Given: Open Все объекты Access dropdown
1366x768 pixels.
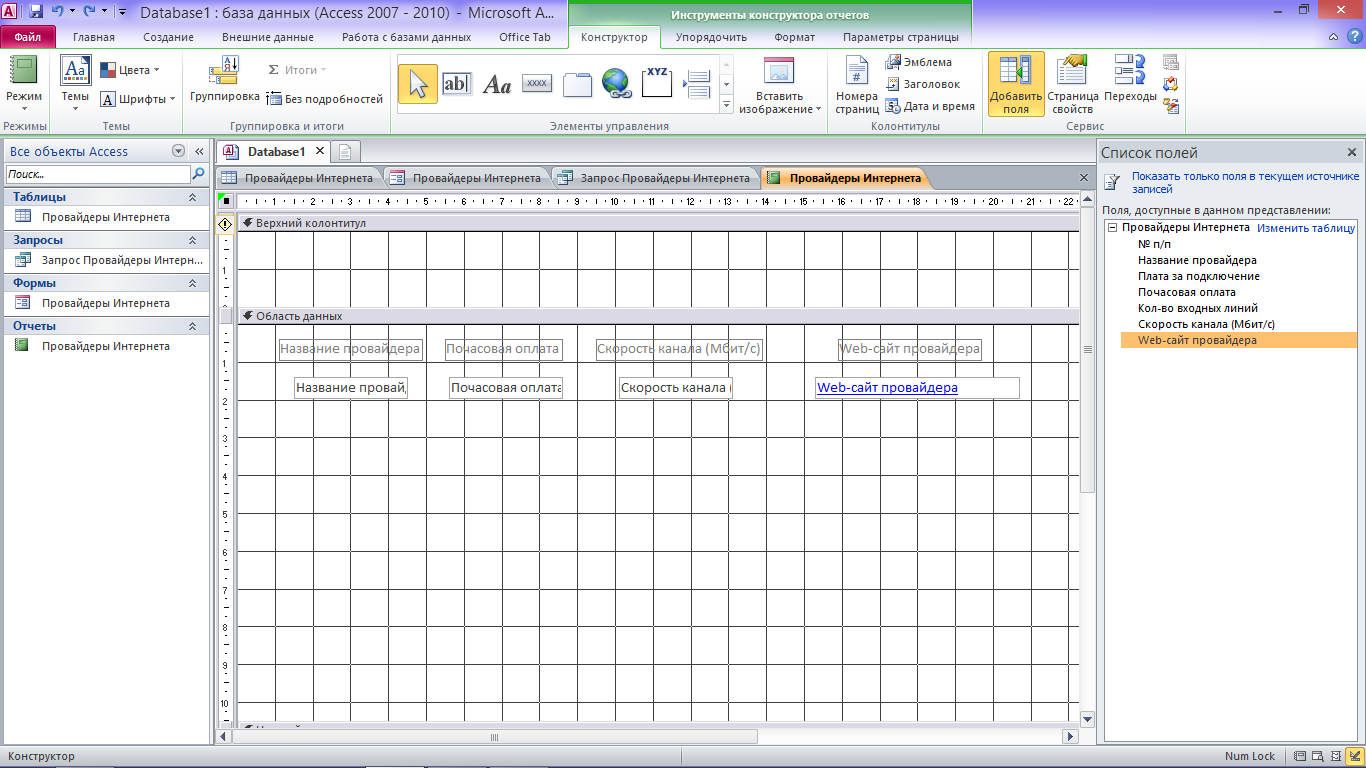Looking at the screenshot, I should click(x=179, y=151).
